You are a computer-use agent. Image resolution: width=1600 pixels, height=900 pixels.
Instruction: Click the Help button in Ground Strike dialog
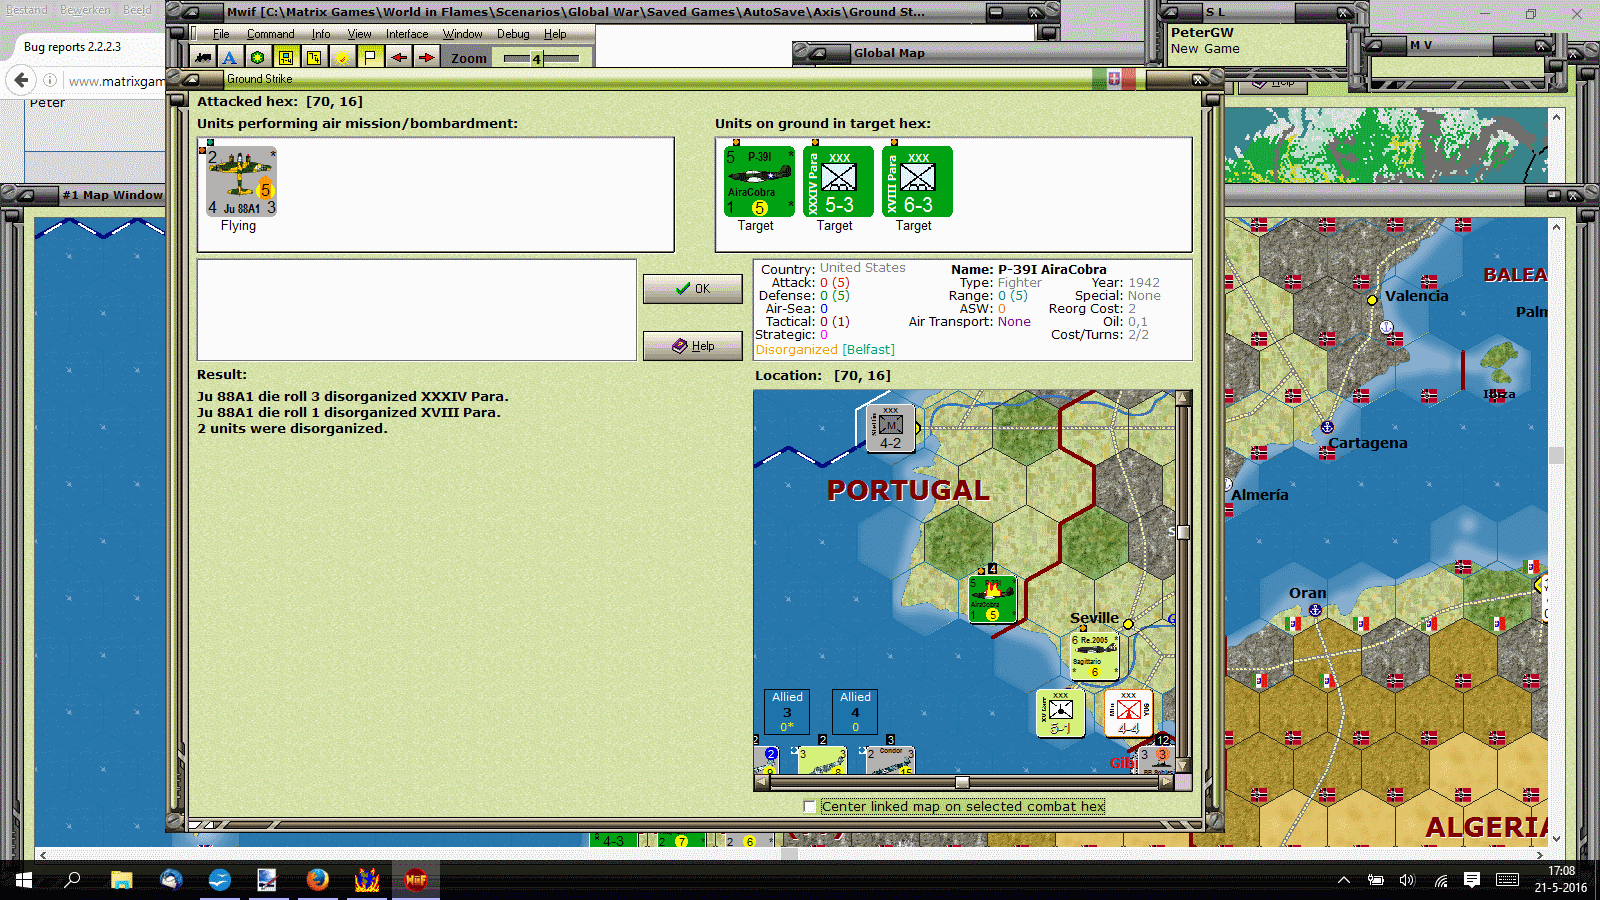pyautogui.click(x=692, y=346)
